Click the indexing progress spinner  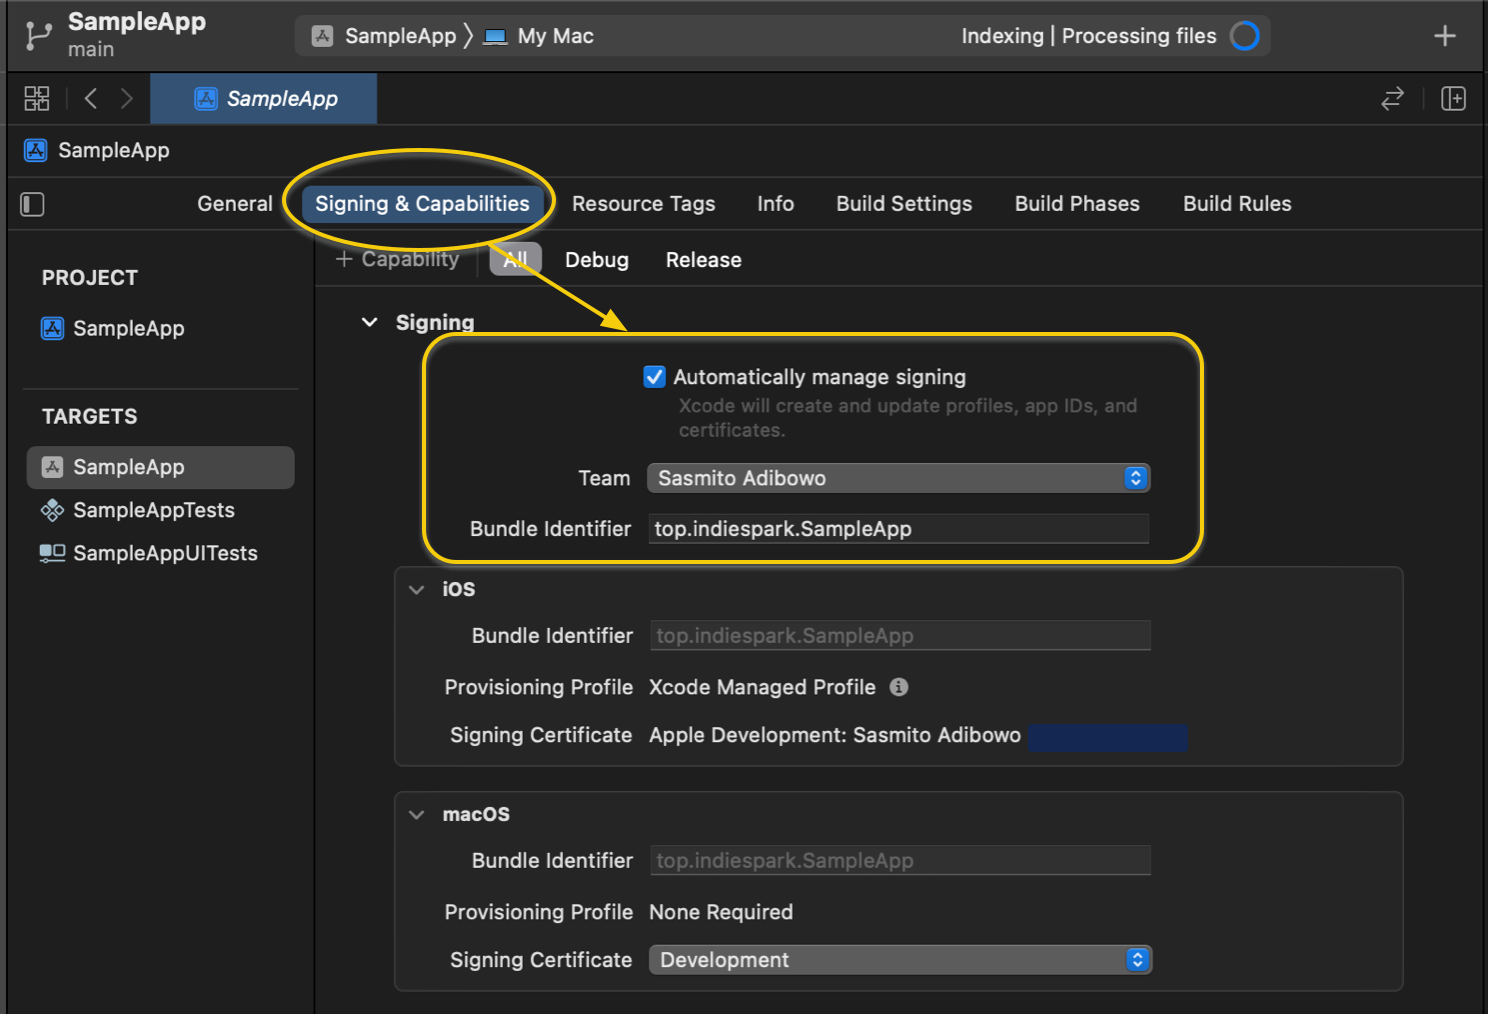click(1245, 36)
